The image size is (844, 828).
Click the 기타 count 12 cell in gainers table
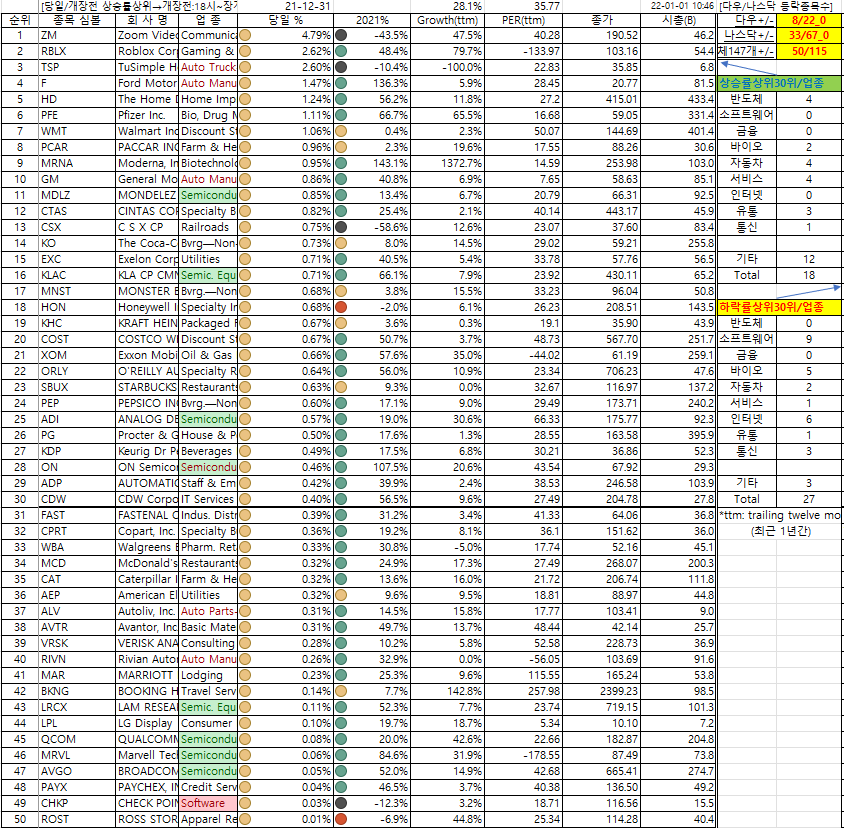click(x=808, y=259)
